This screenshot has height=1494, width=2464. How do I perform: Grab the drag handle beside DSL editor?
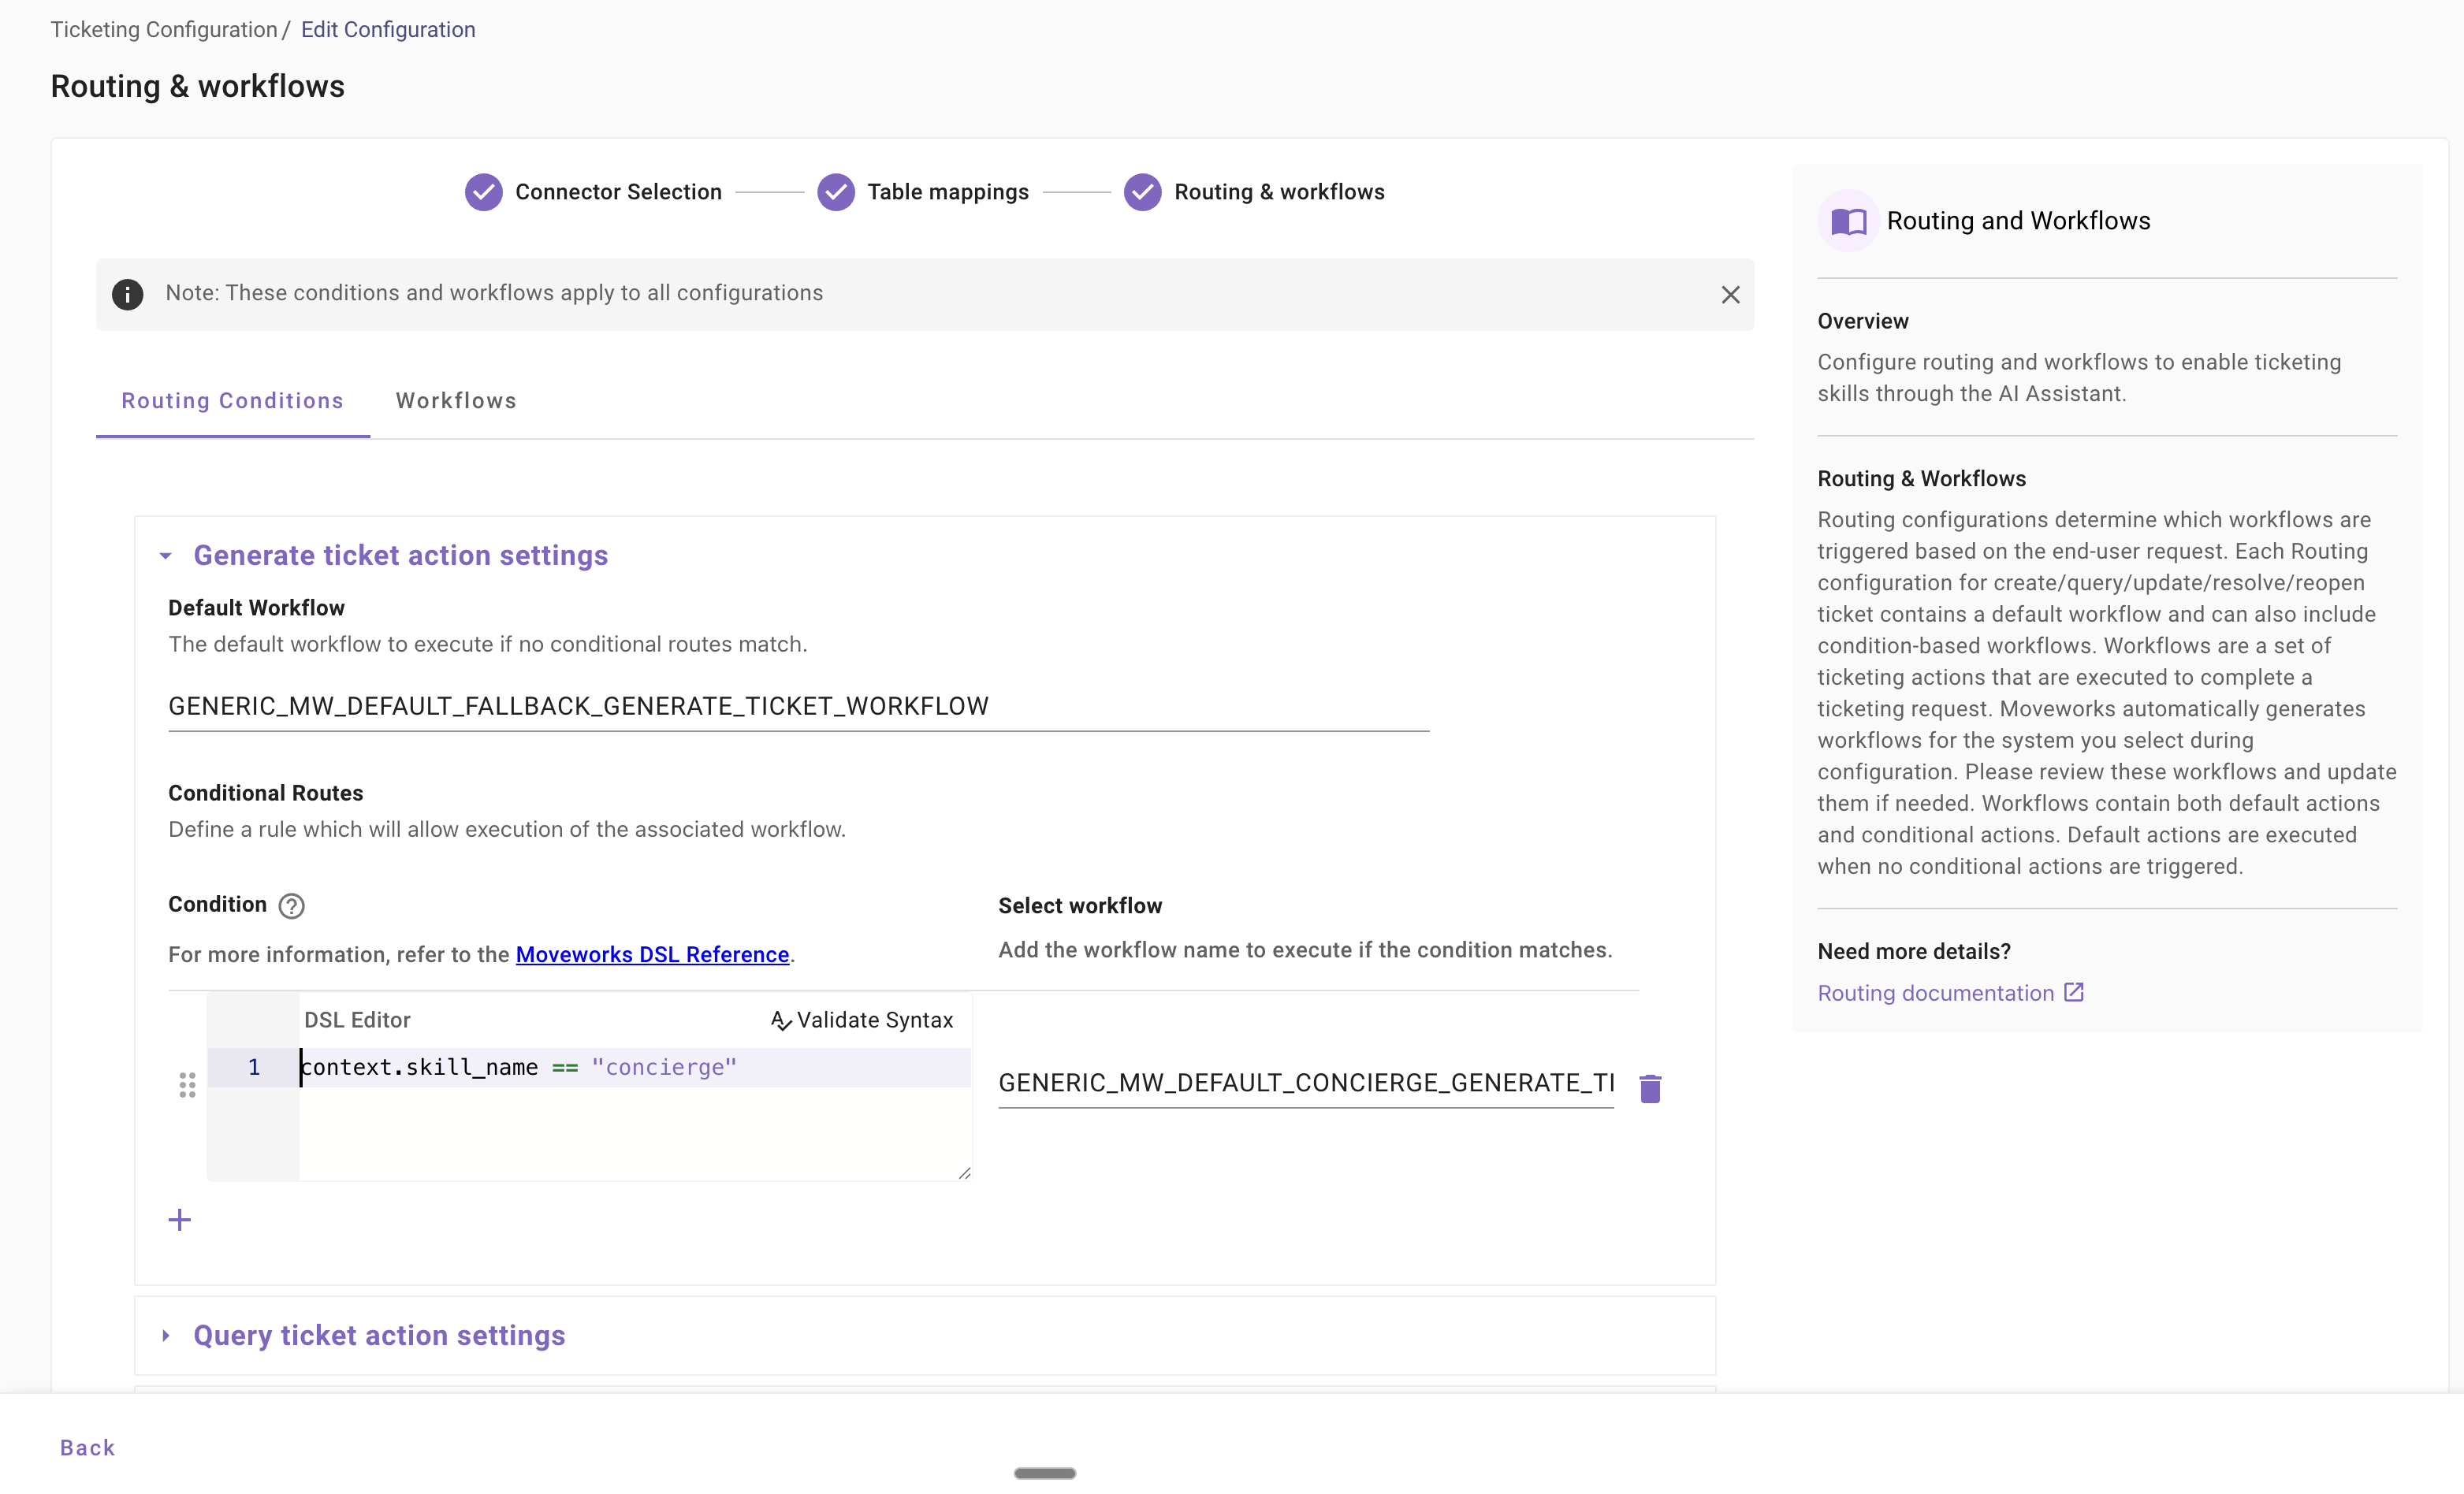point(187,1085)
